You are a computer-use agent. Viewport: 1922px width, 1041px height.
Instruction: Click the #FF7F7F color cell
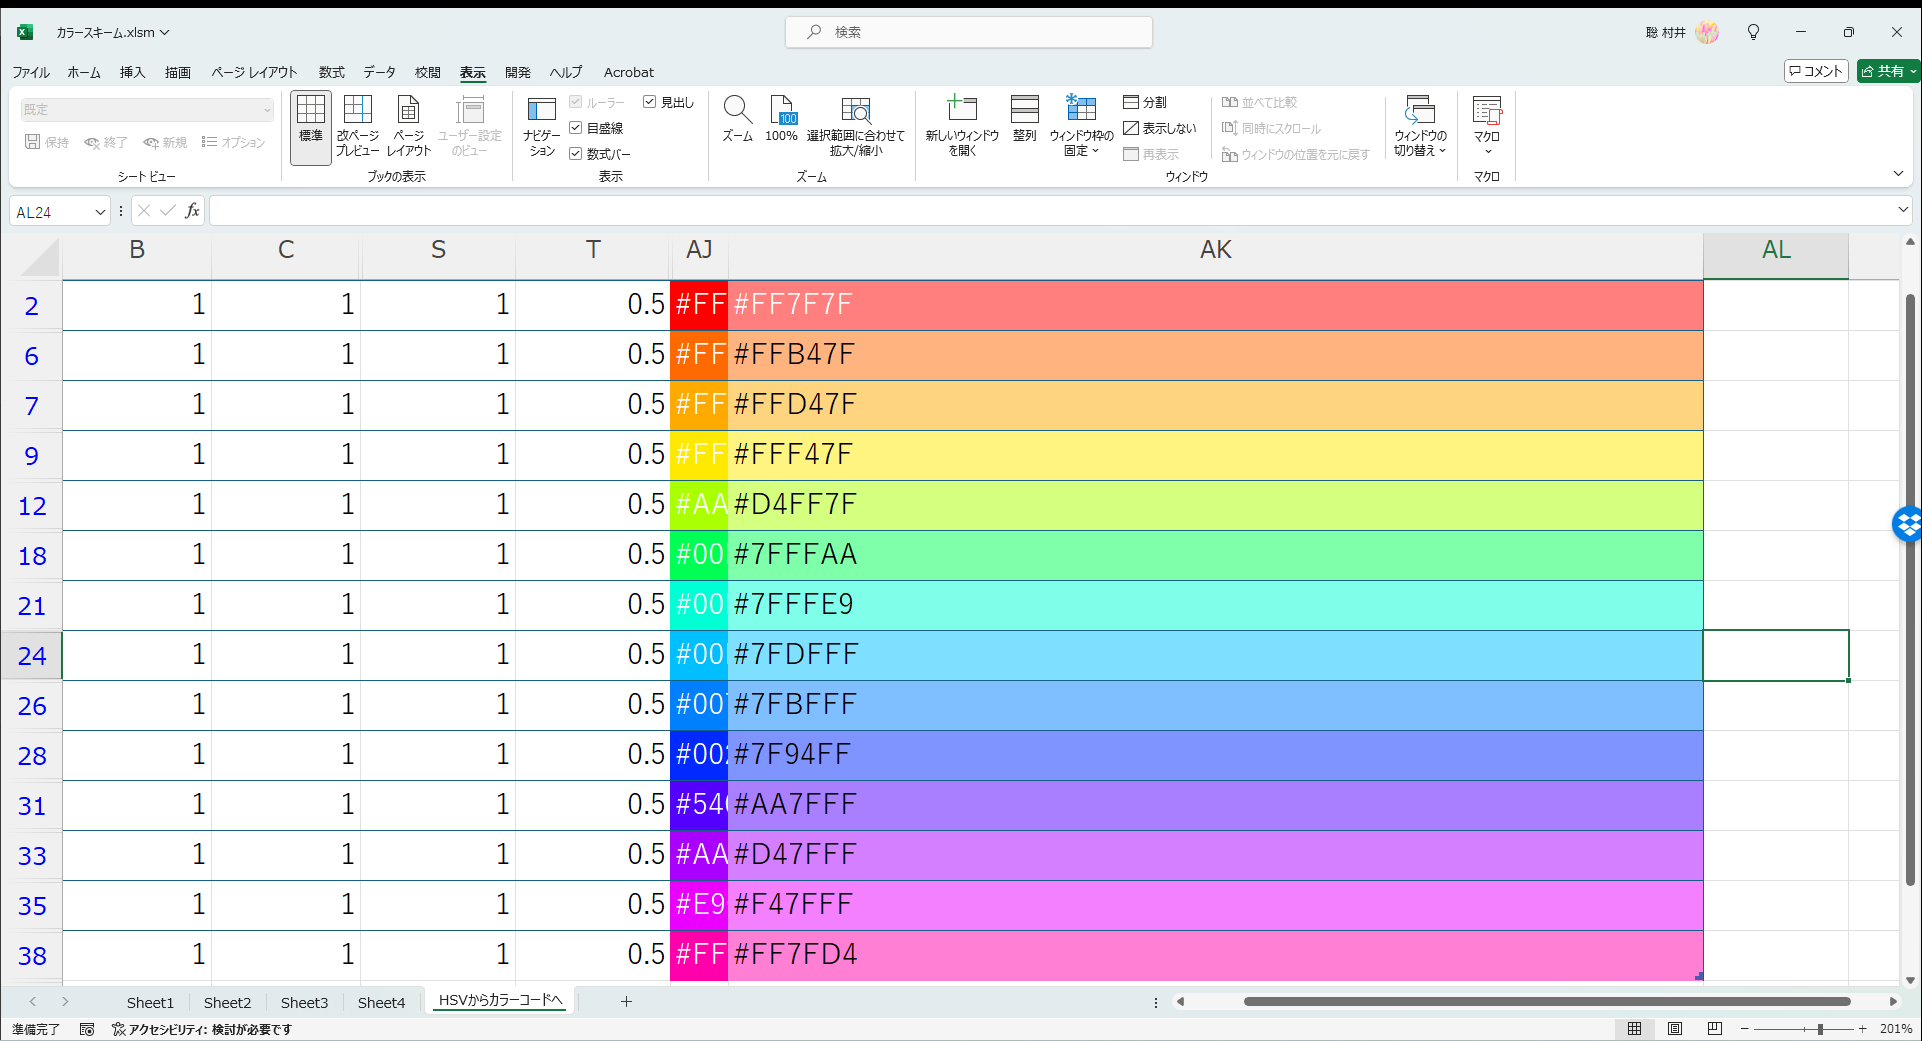click(x=1215, y=305)
